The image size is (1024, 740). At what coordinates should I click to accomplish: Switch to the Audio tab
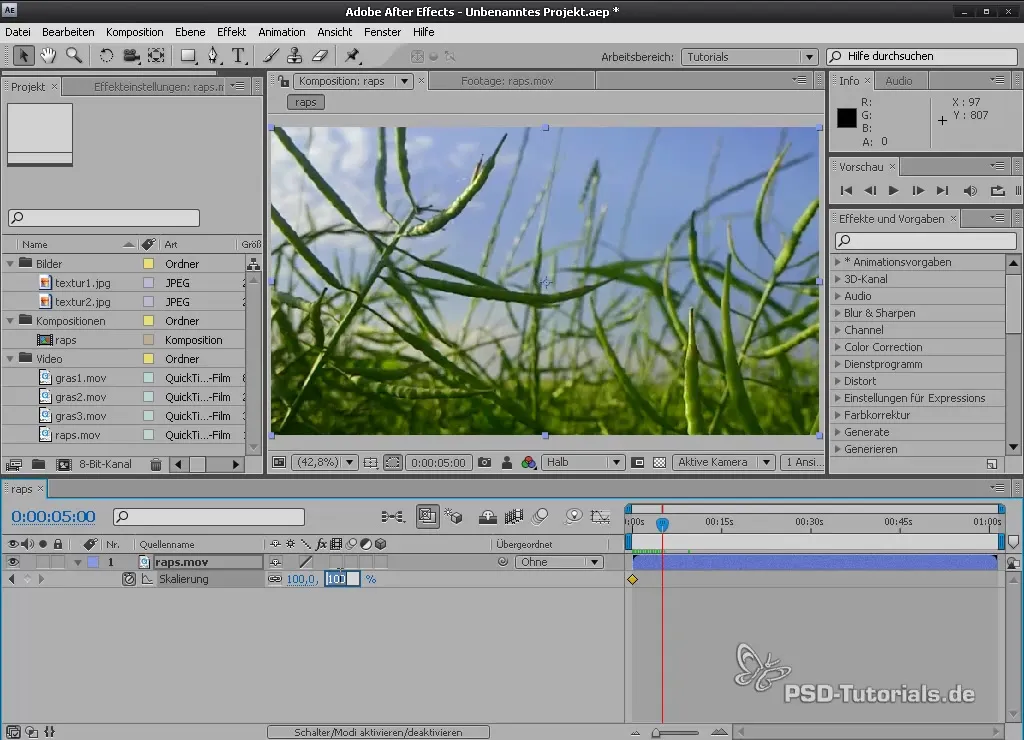coord(898,81)
